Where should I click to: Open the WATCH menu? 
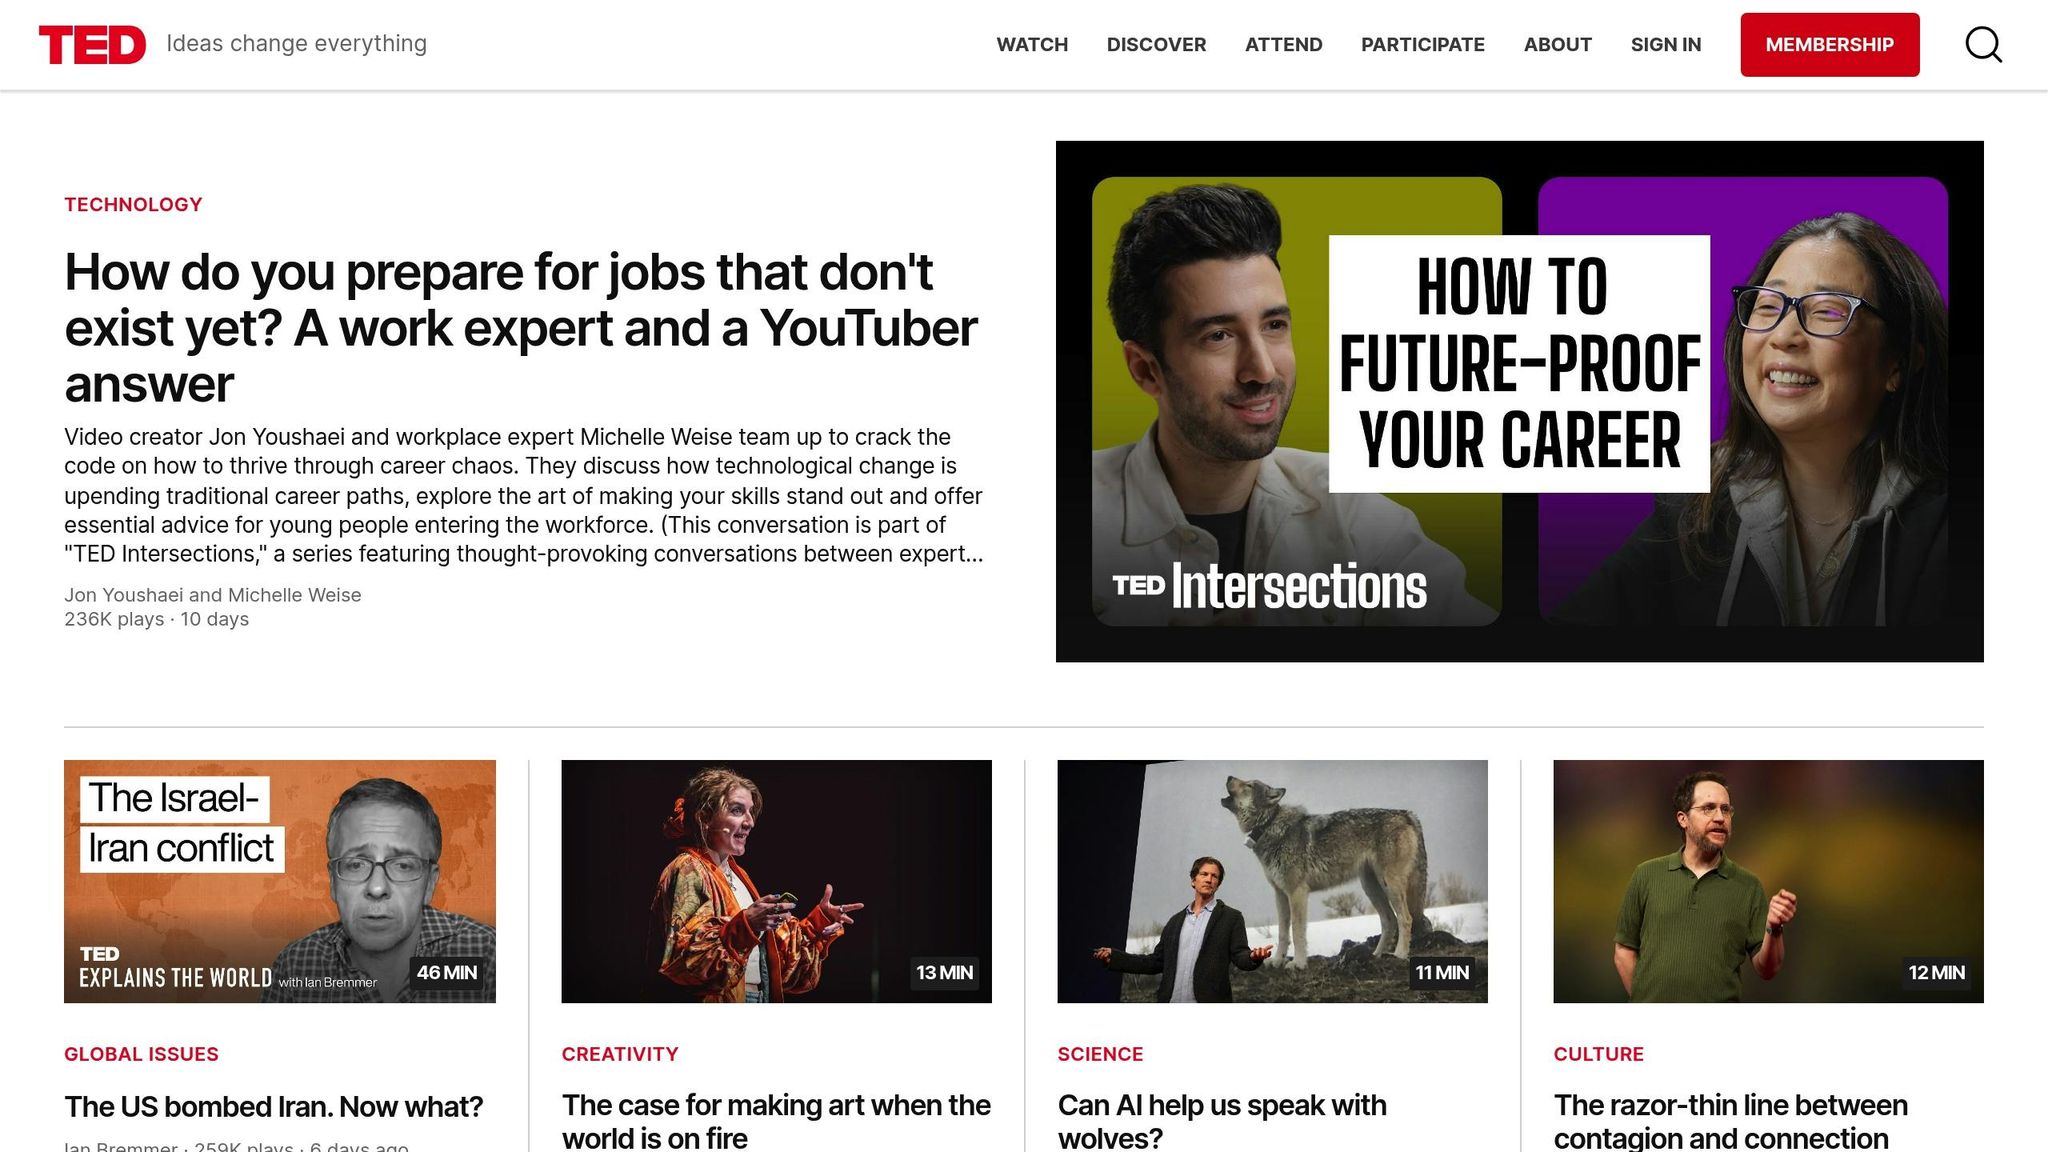pyautogui.click(x=1032, y=44)
